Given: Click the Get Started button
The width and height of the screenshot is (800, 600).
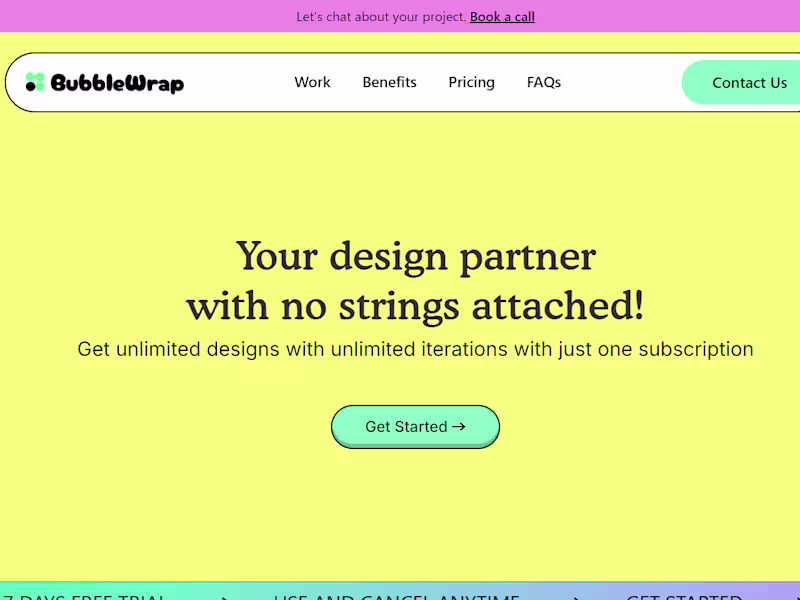Looking at the screenshot, I should coord(415,427).
